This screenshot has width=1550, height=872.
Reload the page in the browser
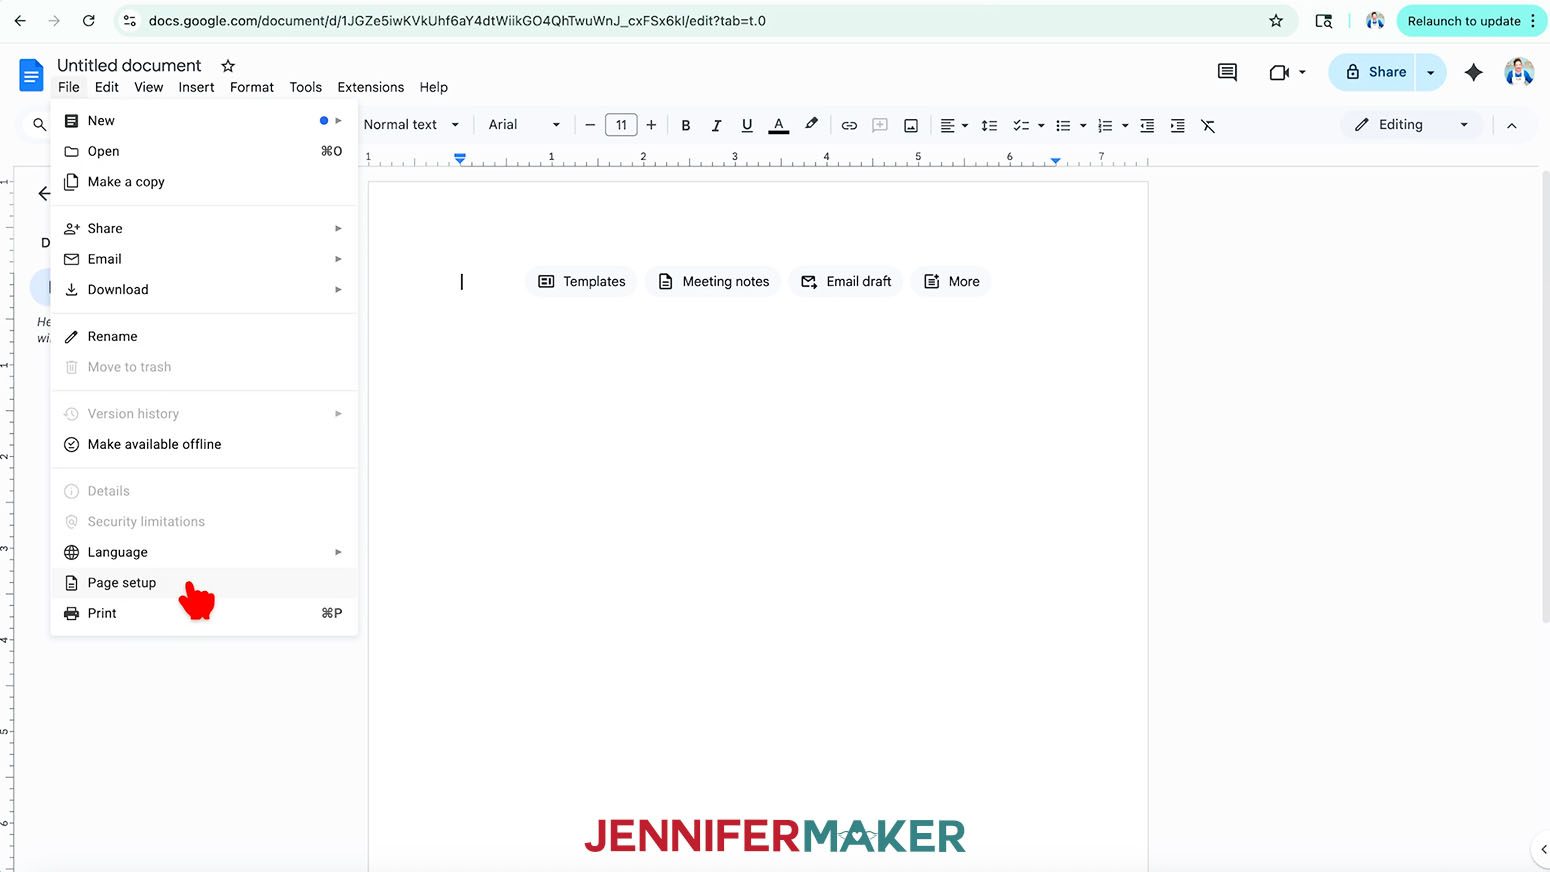tap(88, 20)
